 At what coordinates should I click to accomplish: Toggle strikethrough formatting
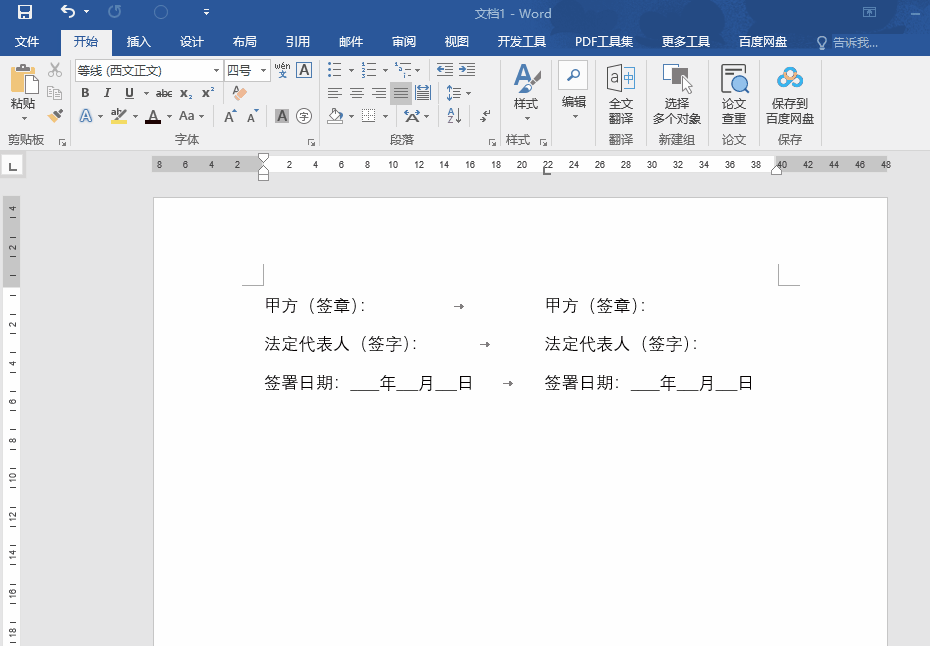point(163,92)
